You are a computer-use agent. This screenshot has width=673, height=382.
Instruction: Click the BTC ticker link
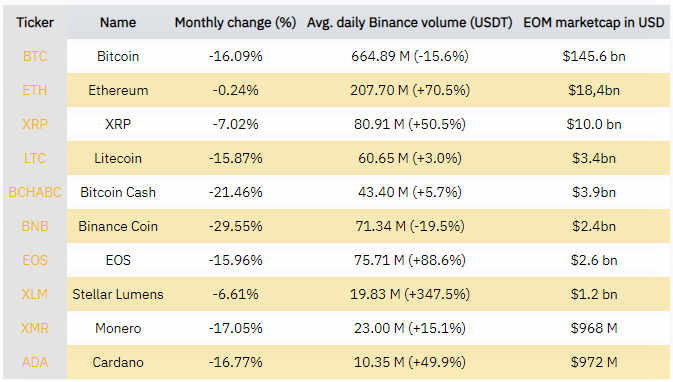tap(35, 56)
